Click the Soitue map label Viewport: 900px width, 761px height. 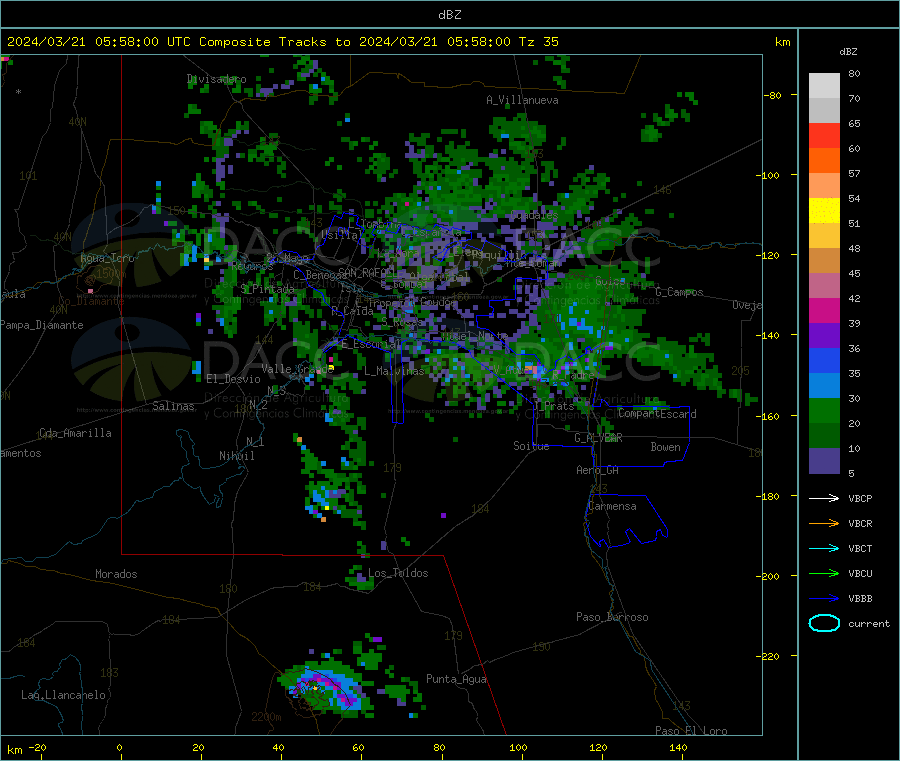531,446
